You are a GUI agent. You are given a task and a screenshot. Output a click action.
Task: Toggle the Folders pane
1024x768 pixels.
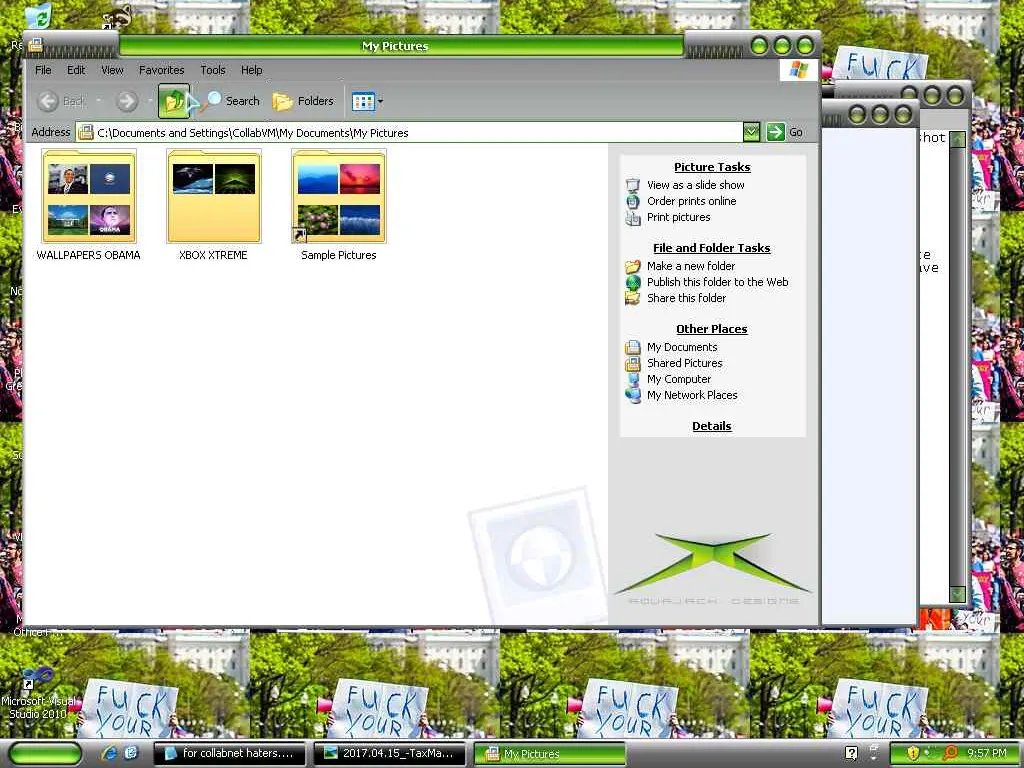pos(303,101)
